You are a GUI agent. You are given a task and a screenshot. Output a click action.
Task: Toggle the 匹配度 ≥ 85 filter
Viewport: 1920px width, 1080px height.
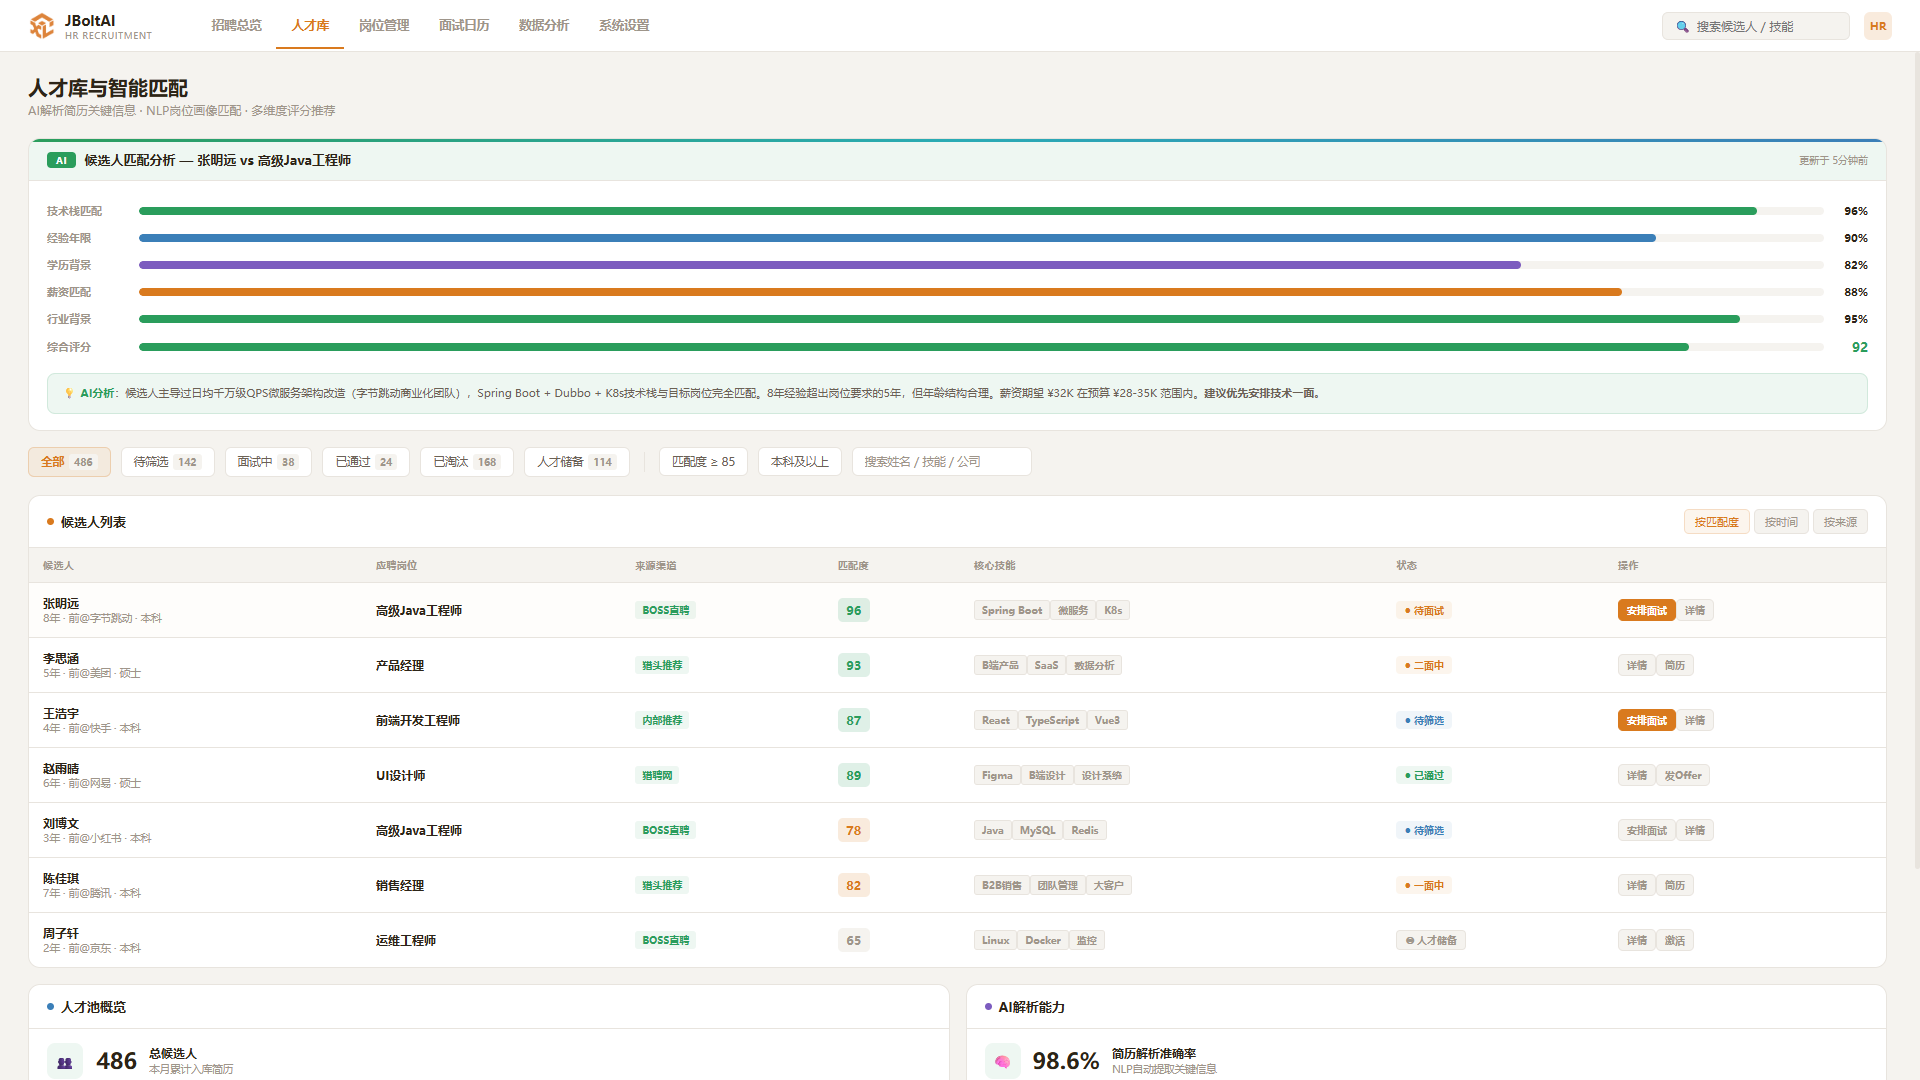(x=703, y=462)
